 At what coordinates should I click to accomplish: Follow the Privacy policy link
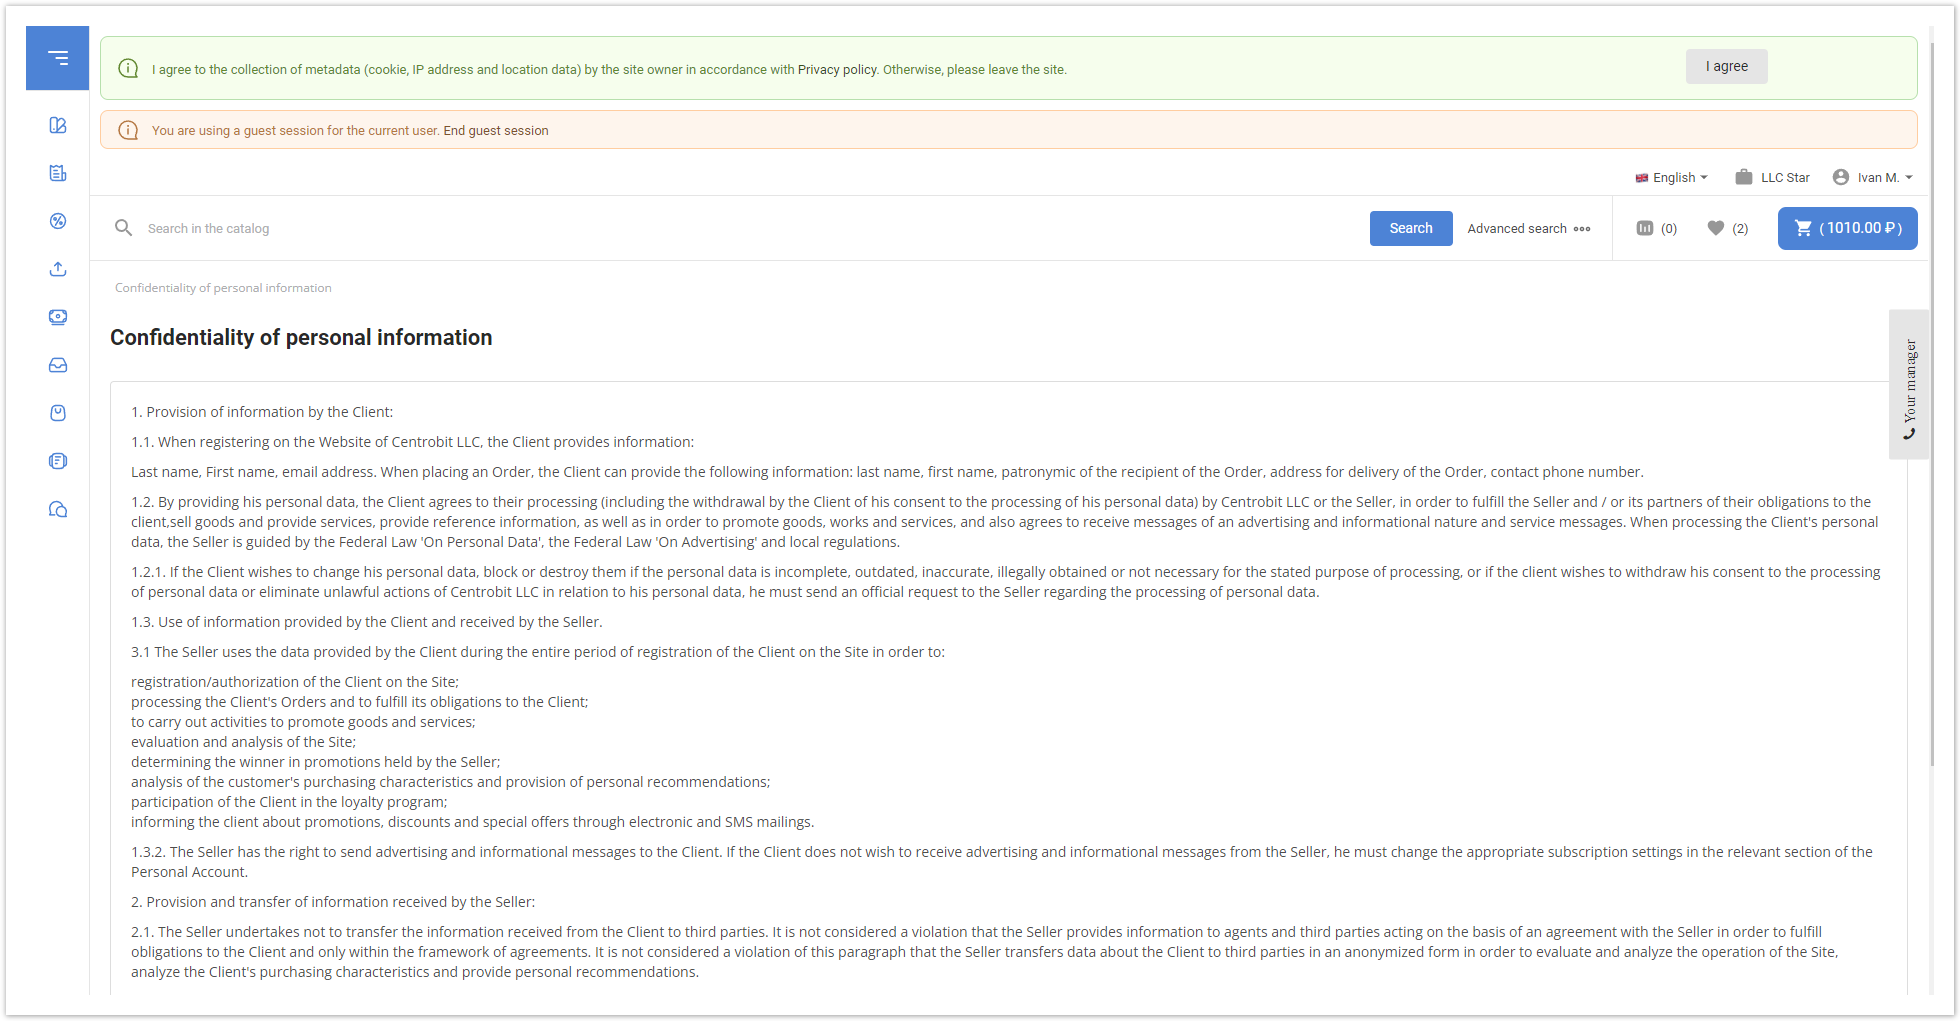[837, 69]
